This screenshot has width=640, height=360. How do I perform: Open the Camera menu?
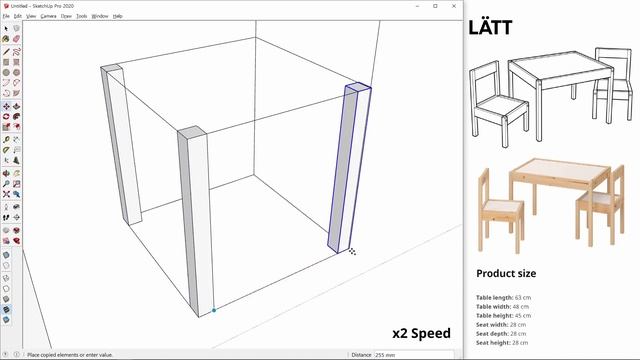(49, 16)
